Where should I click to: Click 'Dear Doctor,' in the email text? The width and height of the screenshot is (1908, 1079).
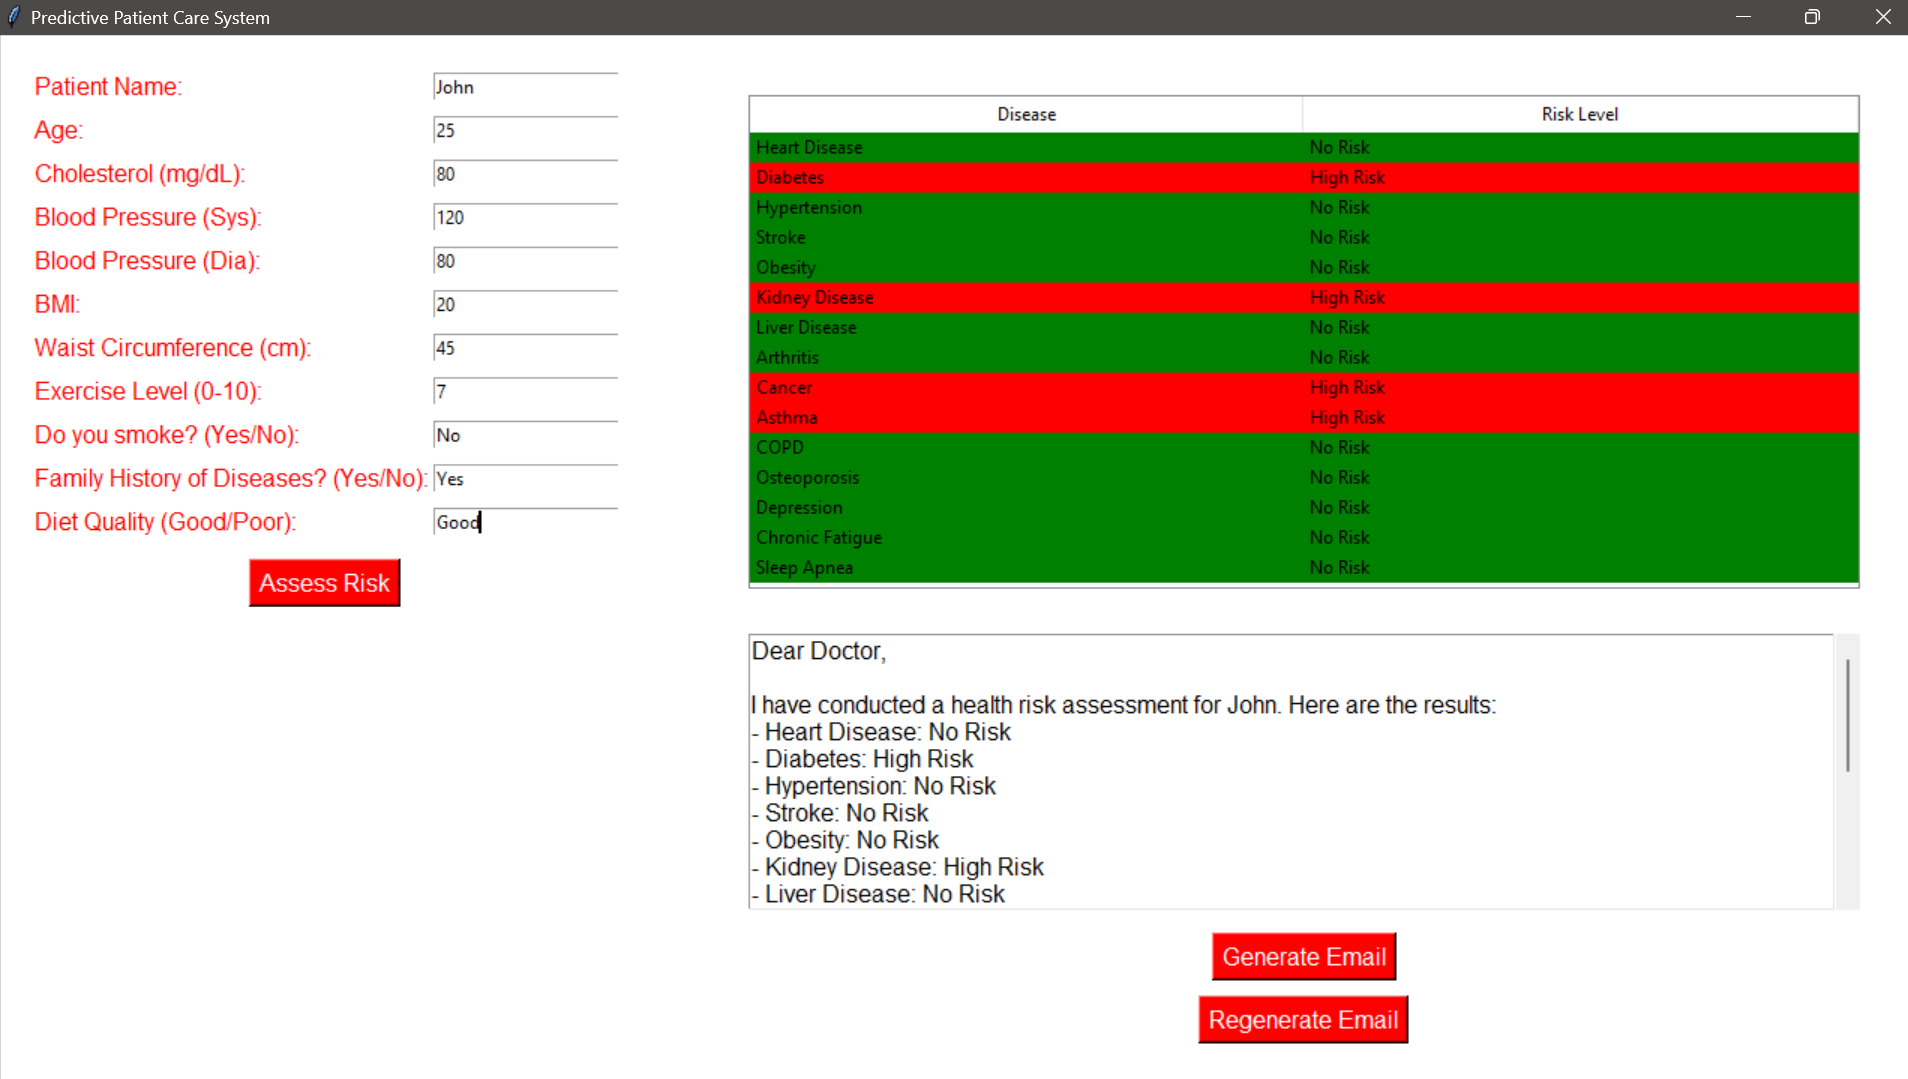click(819, 651)
